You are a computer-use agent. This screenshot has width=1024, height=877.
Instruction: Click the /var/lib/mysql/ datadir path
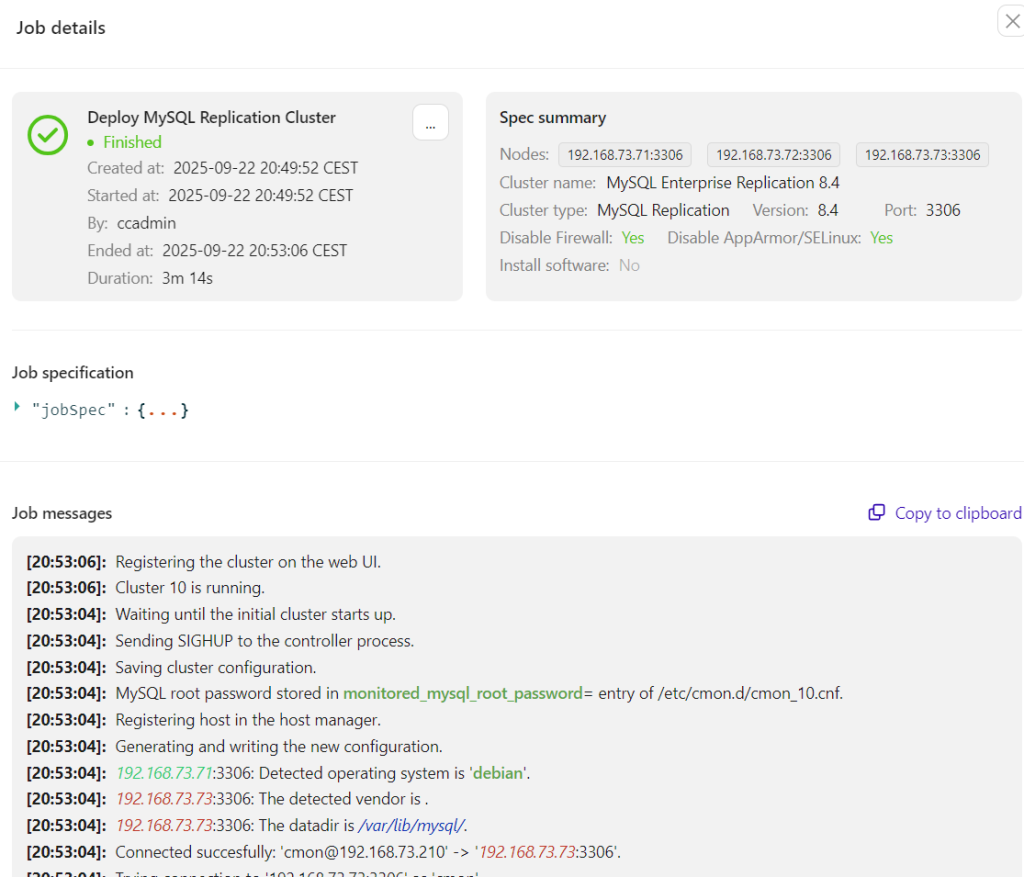click(411, 825)
